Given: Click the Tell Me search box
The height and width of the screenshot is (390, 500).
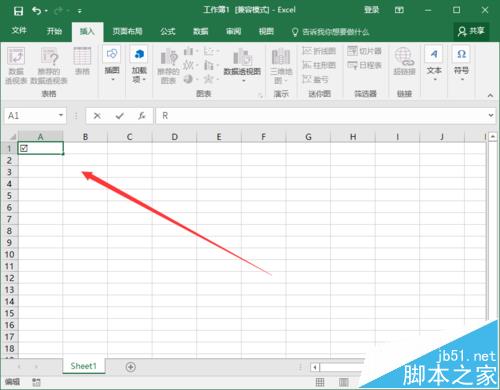Looking at the screenshot, I should point(331,32).
